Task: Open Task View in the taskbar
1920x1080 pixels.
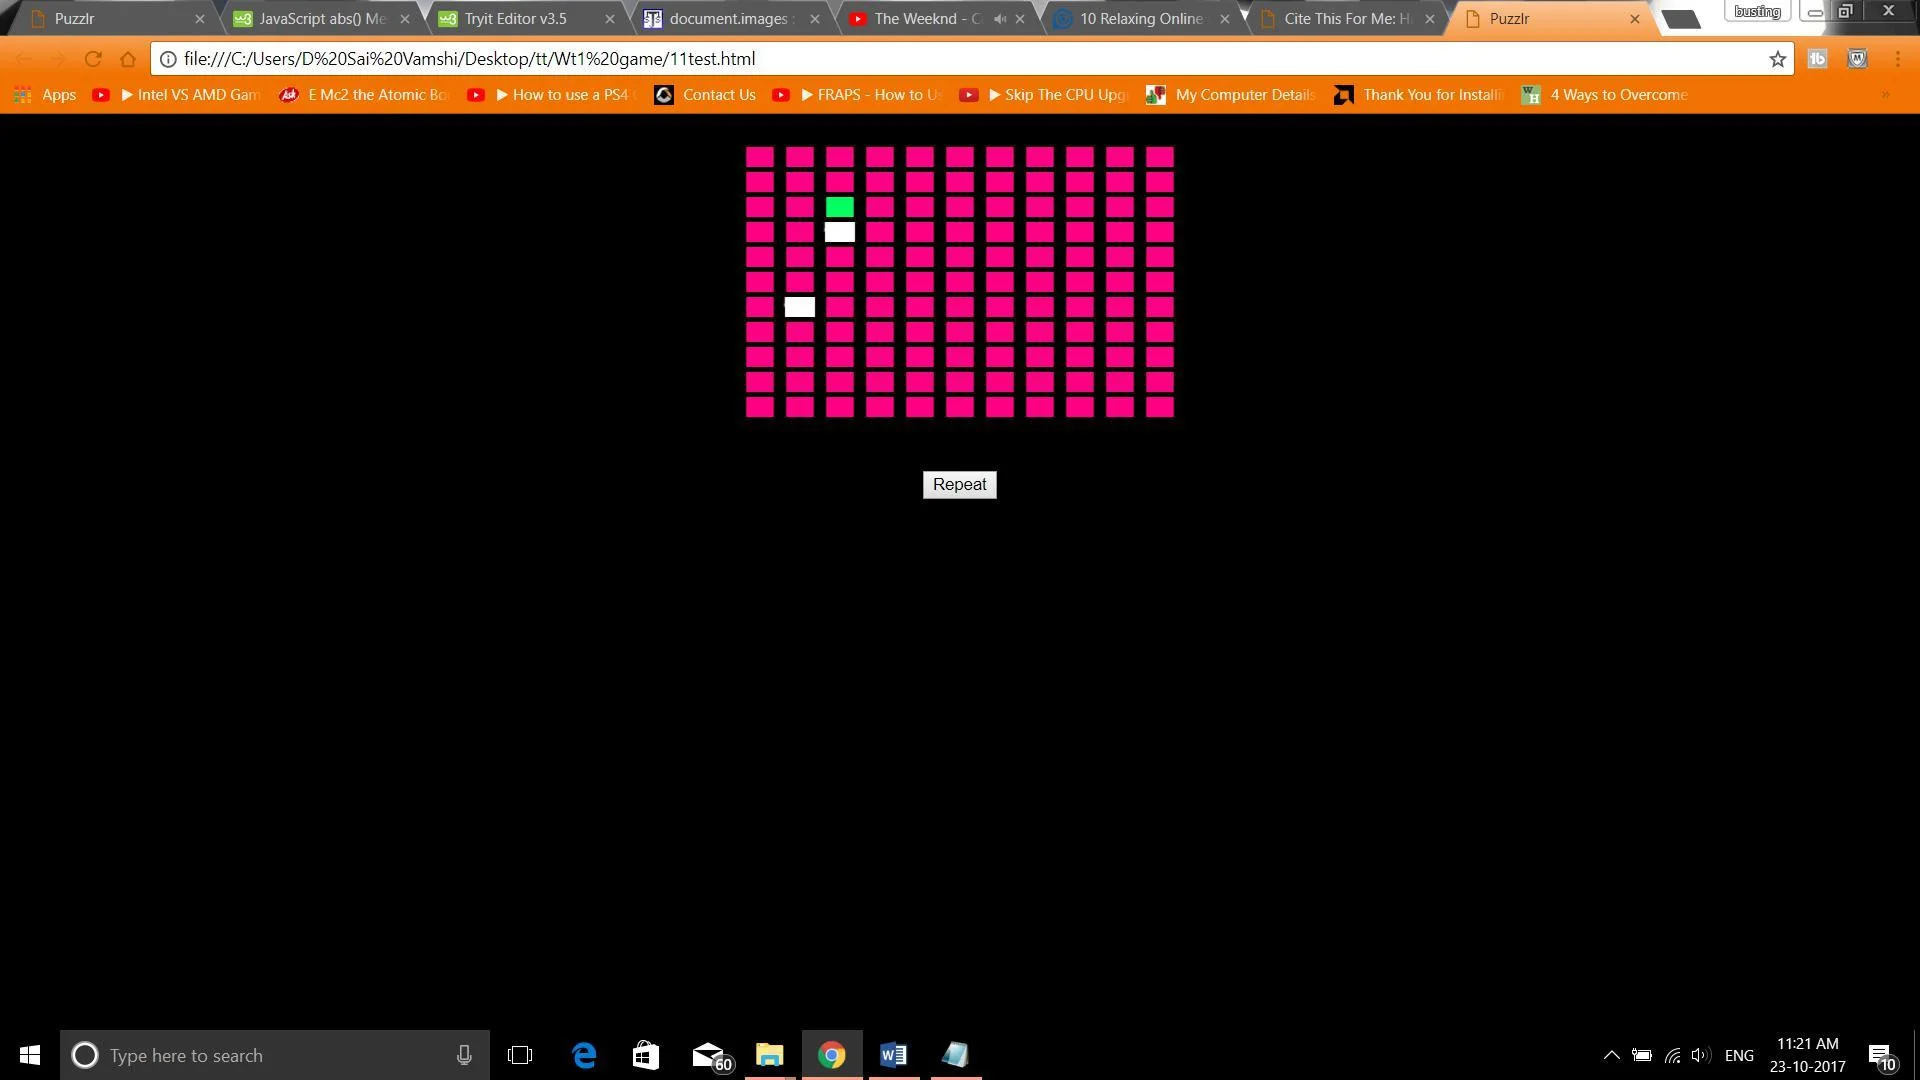Action: pos(520,1055)
